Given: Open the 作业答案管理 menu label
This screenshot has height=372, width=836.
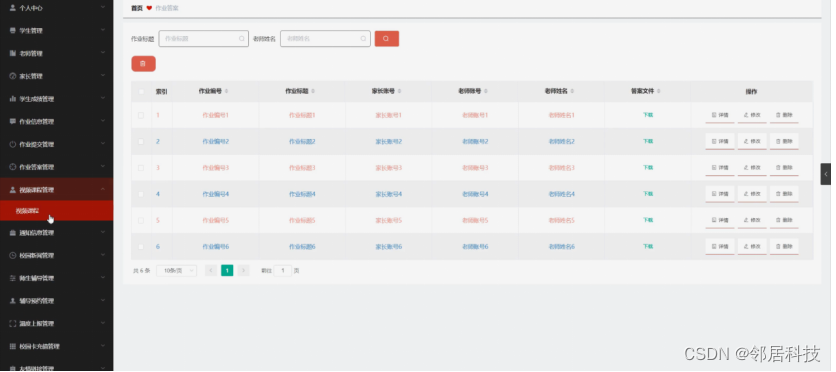Looking at the screenshot, I should [x=37, y=167].
